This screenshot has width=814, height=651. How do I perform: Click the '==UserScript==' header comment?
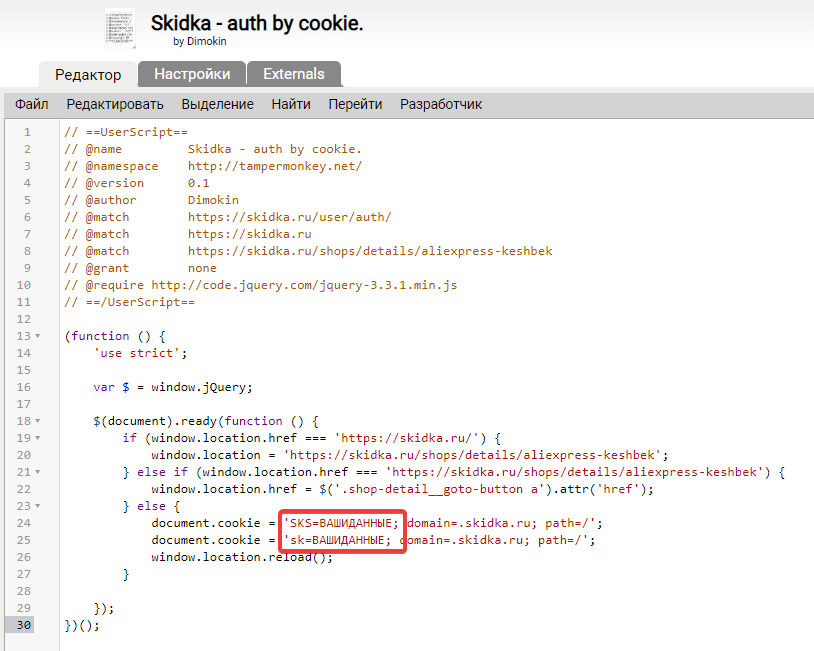point(137,132)
